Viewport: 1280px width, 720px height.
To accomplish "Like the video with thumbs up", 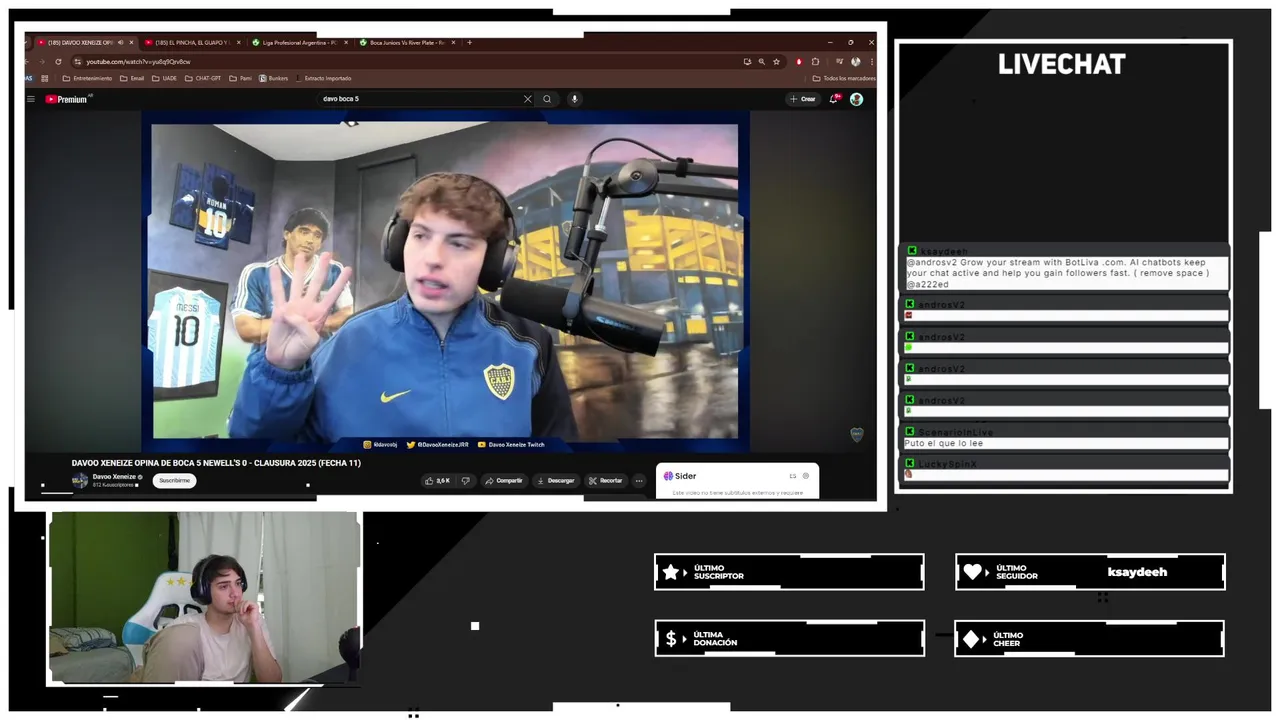I will coord(437,481).
